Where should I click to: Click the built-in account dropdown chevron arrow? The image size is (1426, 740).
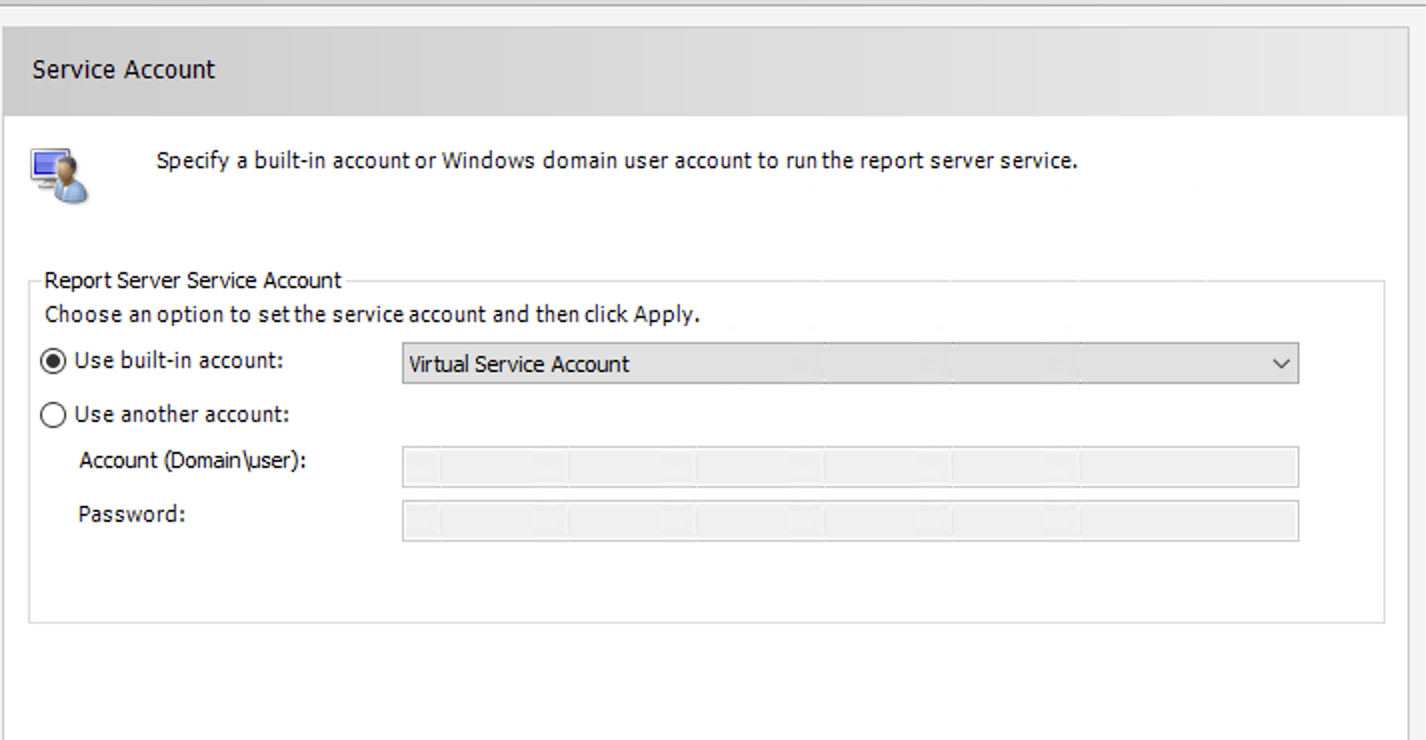(x=1281, y=364)
